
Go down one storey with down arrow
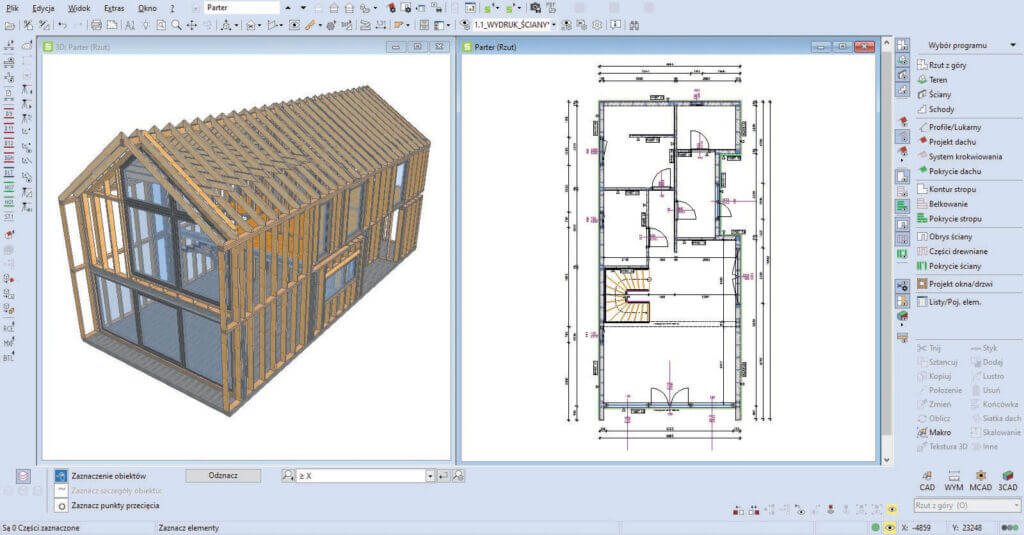(303, 8)
